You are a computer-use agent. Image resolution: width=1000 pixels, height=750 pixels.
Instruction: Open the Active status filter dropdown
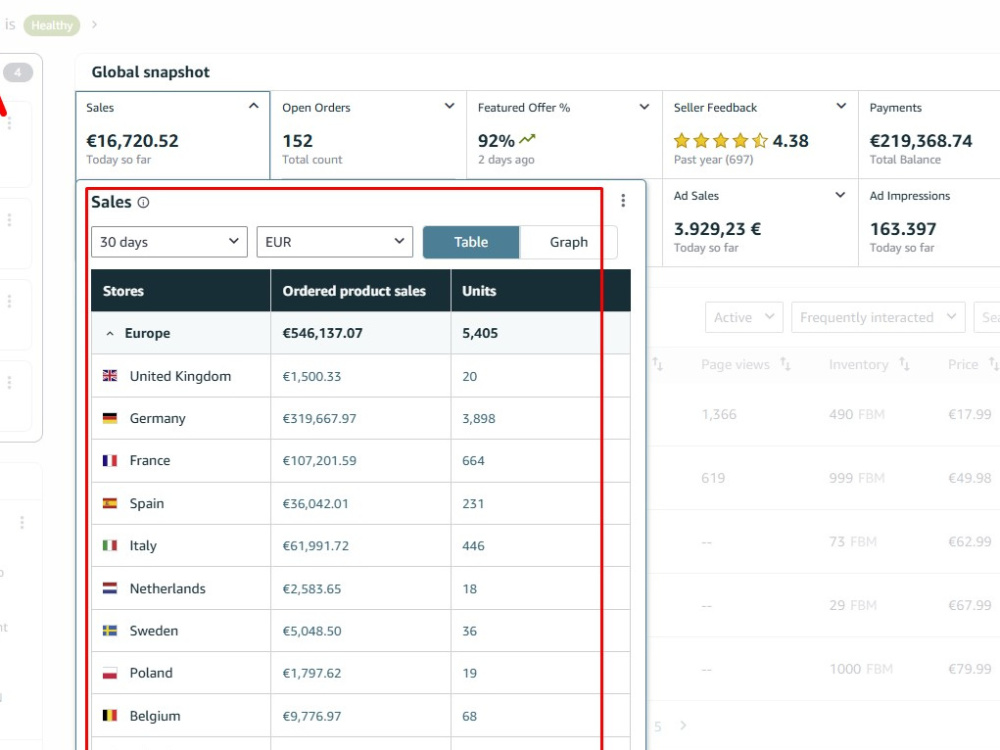coord(744,317)
